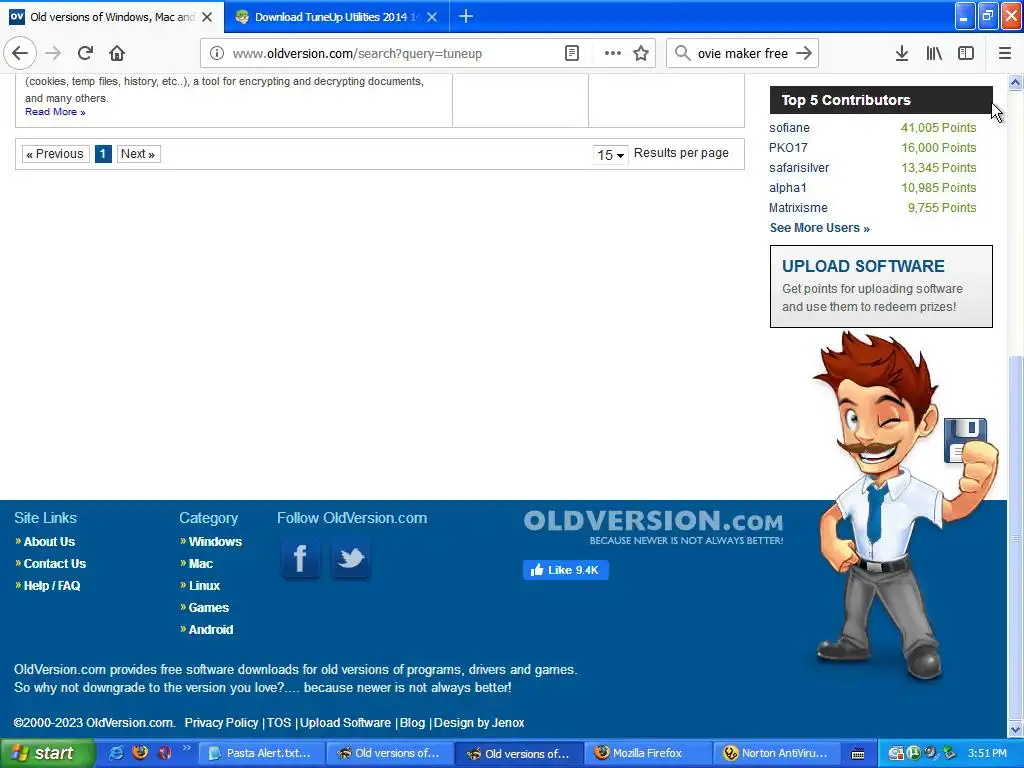
Task: Switch to Pasta Alert.txt taskbar window
Action: 259,753
